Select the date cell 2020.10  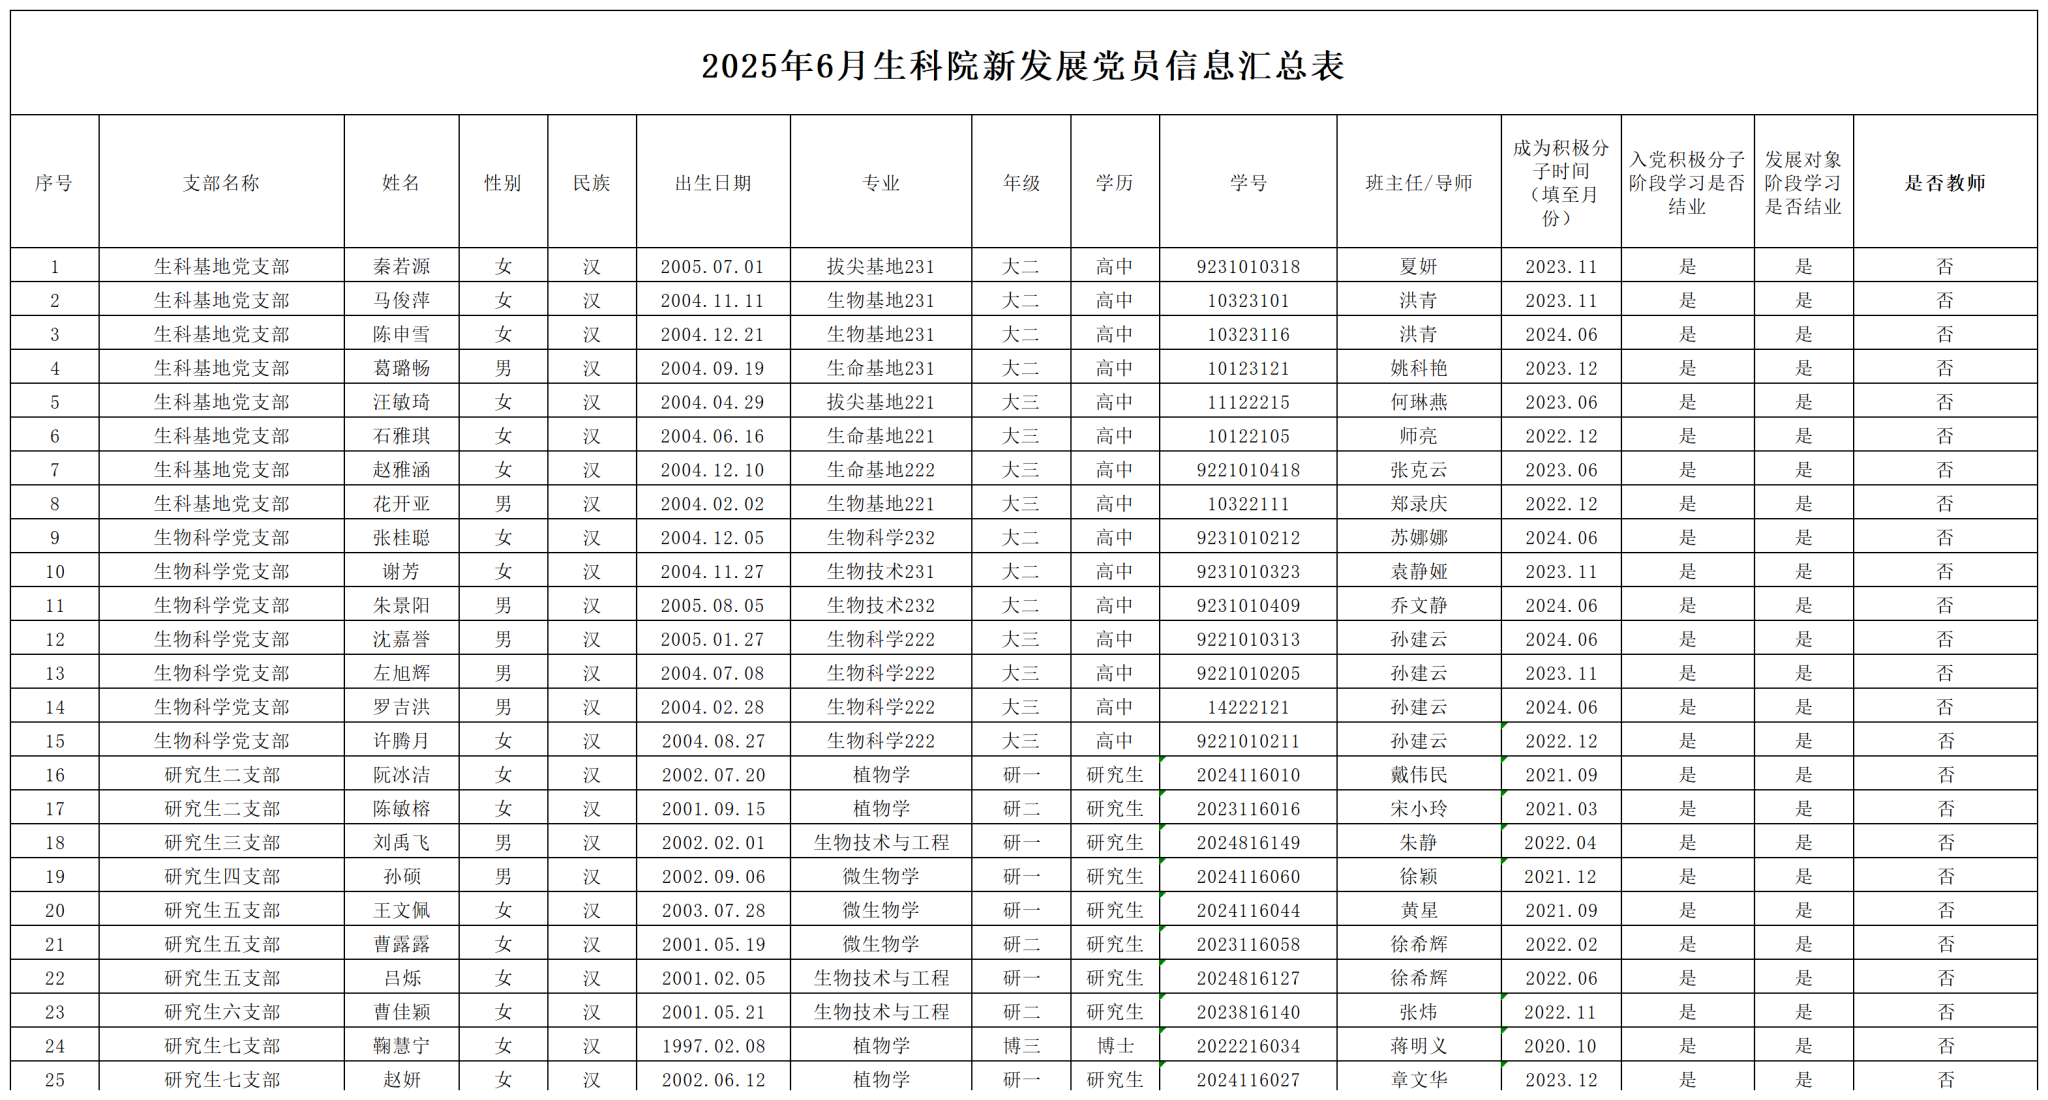1560,1046
